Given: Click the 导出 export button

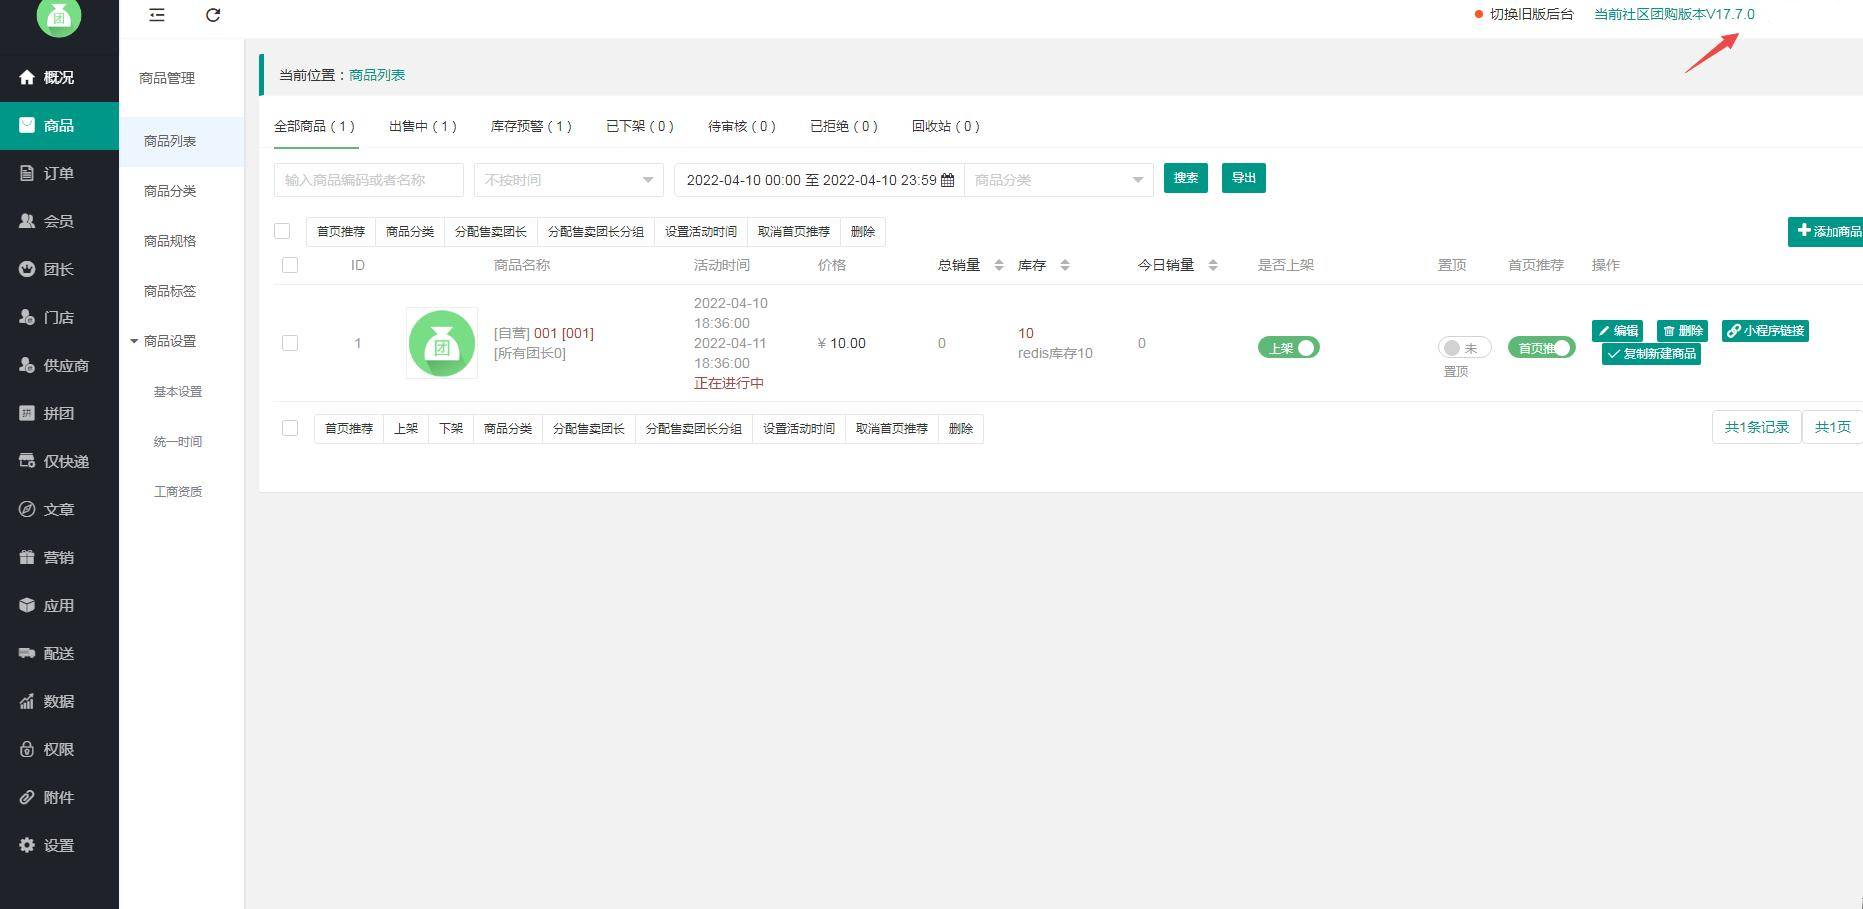Looking at the screenshot, I should [x=1244, y=178].
